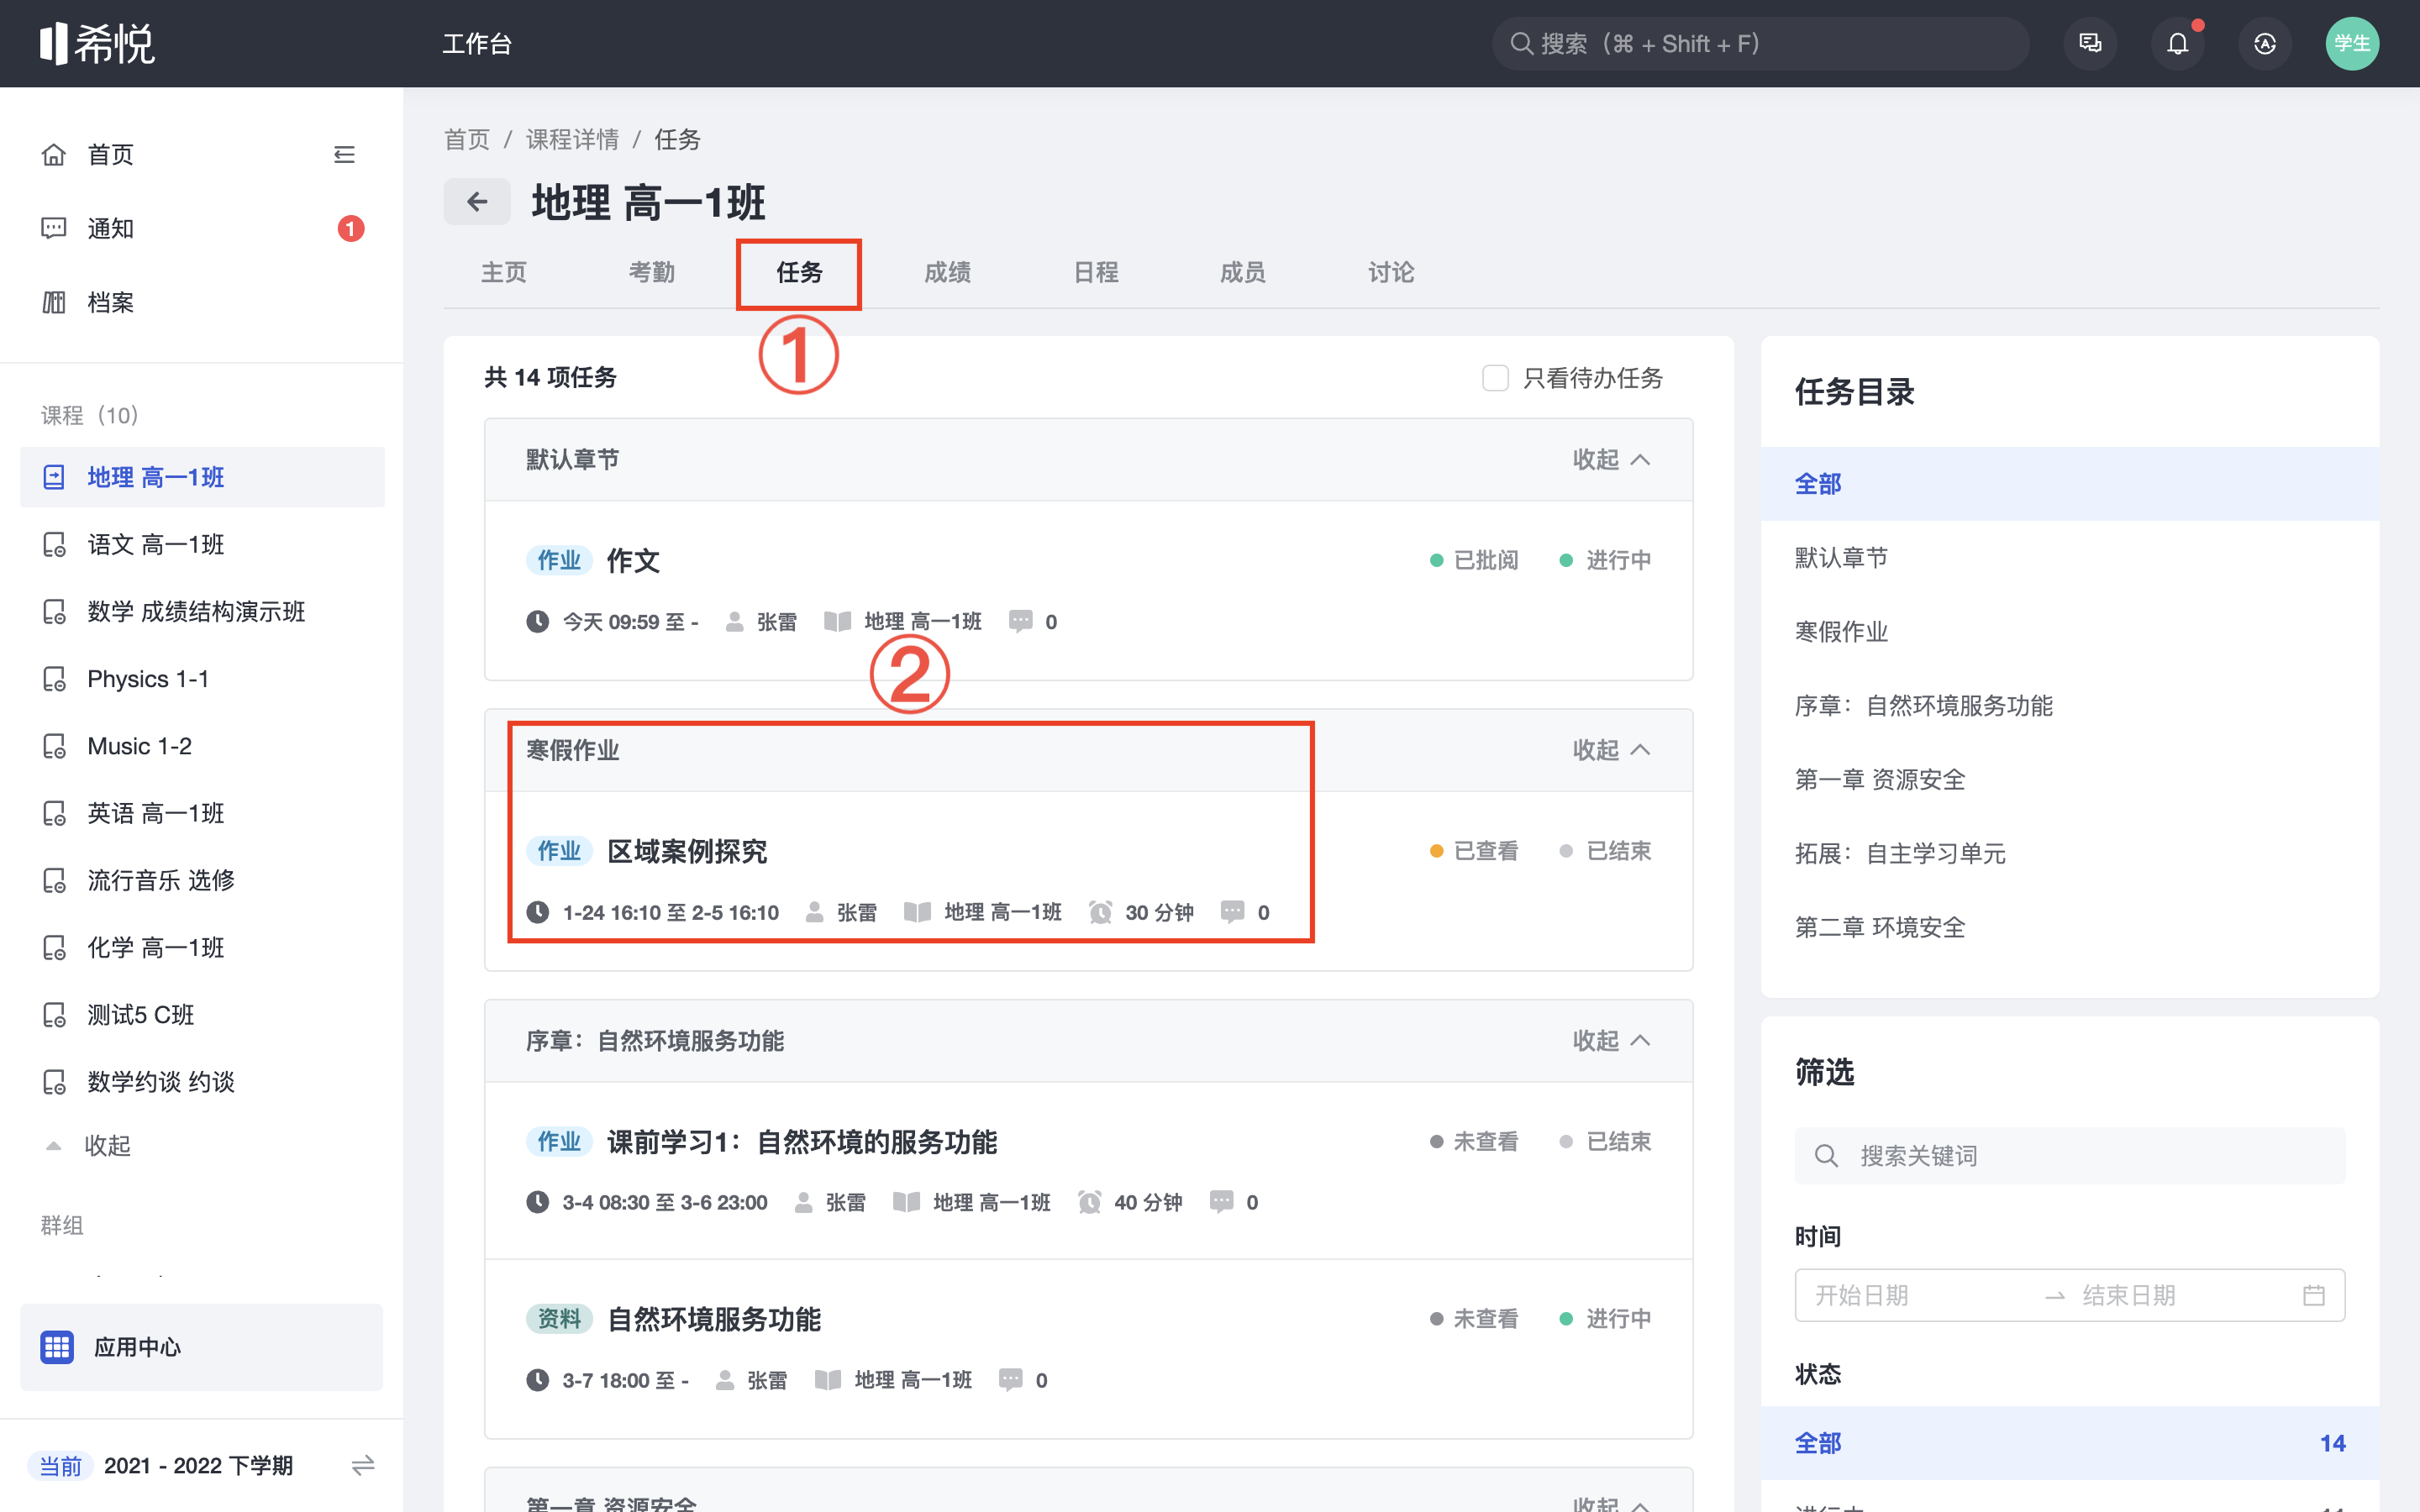Select 第一章 资源安全 in task directory
The height and width of the screenshot is (1512, 2420).
[1879, 779]
